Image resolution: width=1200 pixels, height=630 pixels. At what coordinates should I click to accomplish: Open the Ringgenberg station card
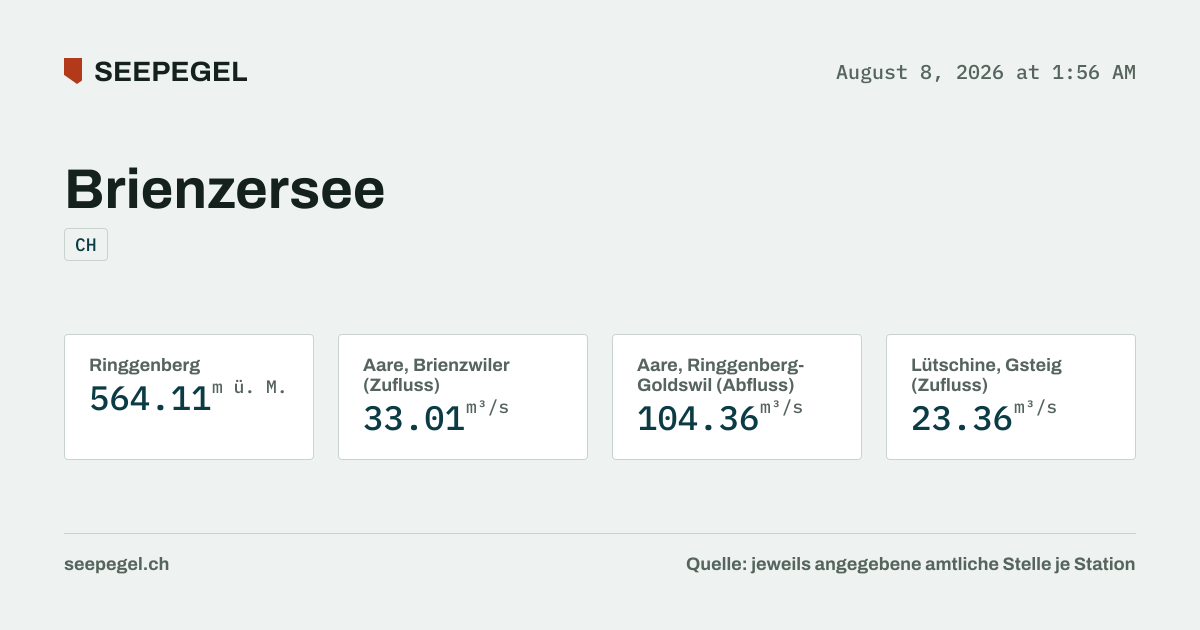(189, 397)
